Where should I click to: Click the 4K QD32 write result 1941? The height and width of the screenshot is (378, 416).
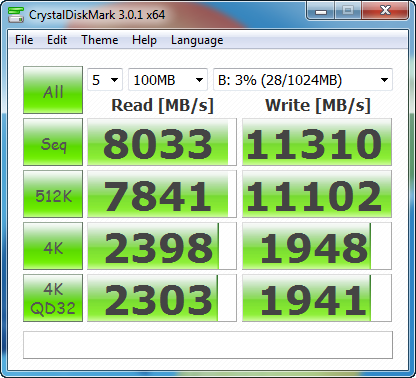(x=317, y=298)
